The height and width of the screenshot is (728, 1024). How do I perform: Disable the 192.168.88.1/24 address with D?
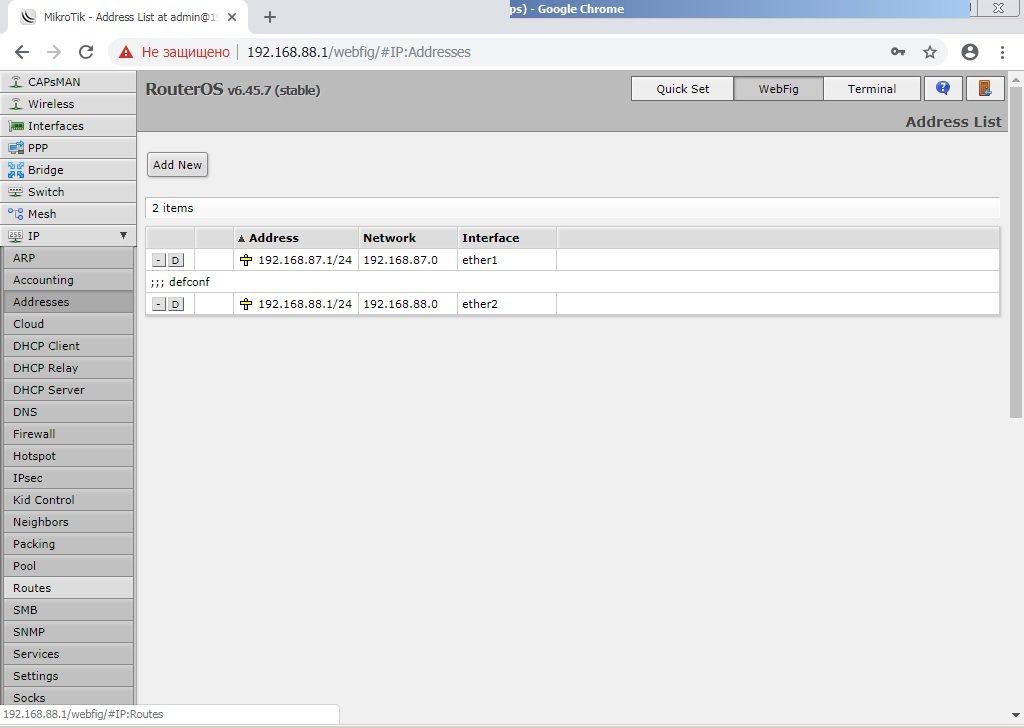click(x=176, y=304)
